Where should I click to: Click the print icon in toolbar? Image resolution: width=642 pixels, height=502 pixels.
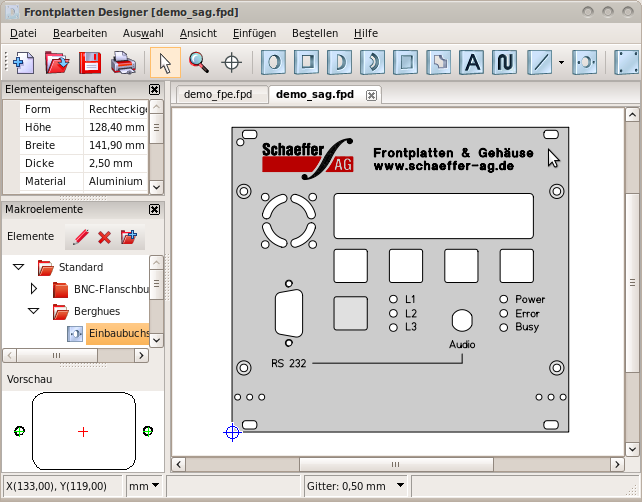[123, 62]
